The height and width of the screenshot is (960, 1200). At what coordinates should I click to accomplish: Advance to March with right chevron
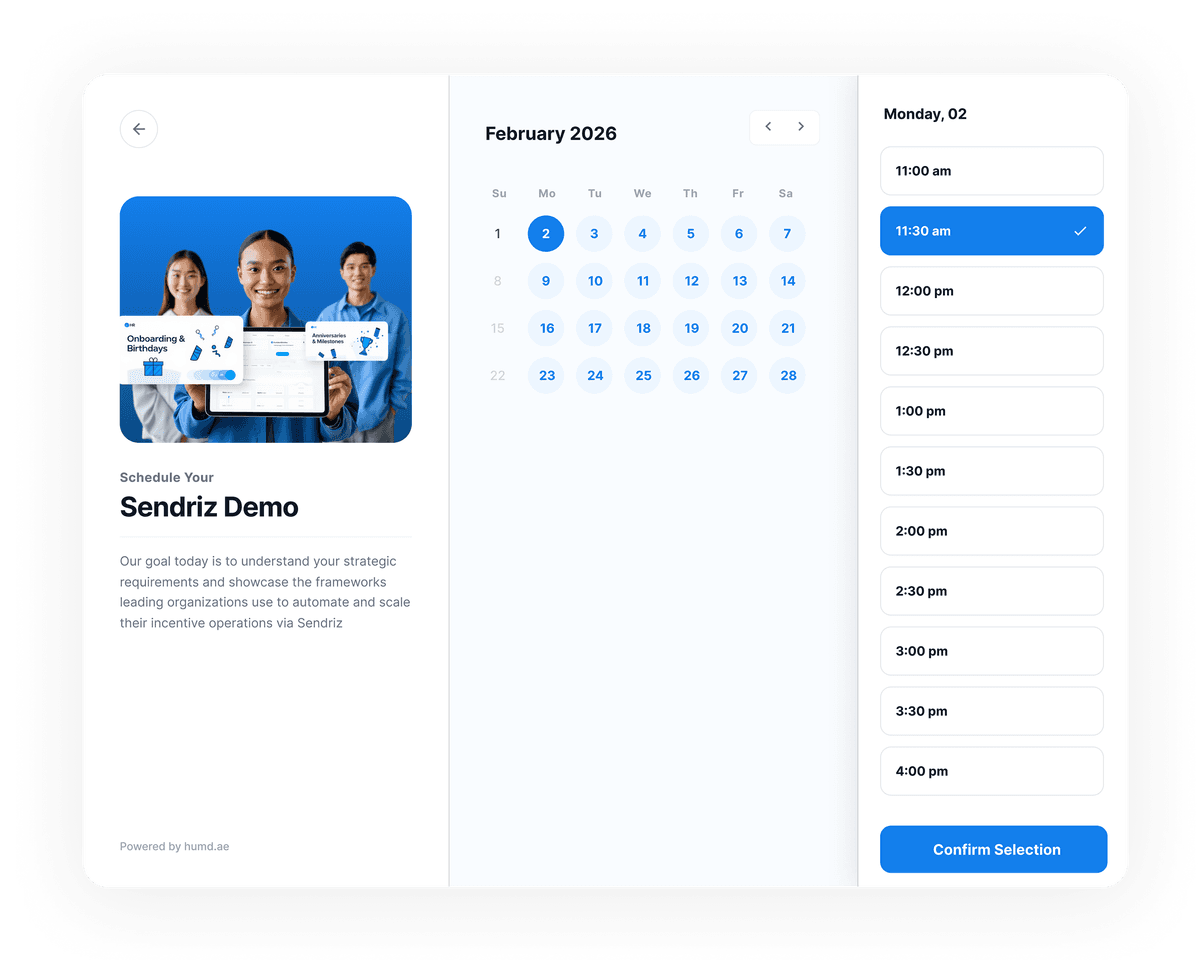(x=801, y=126)
